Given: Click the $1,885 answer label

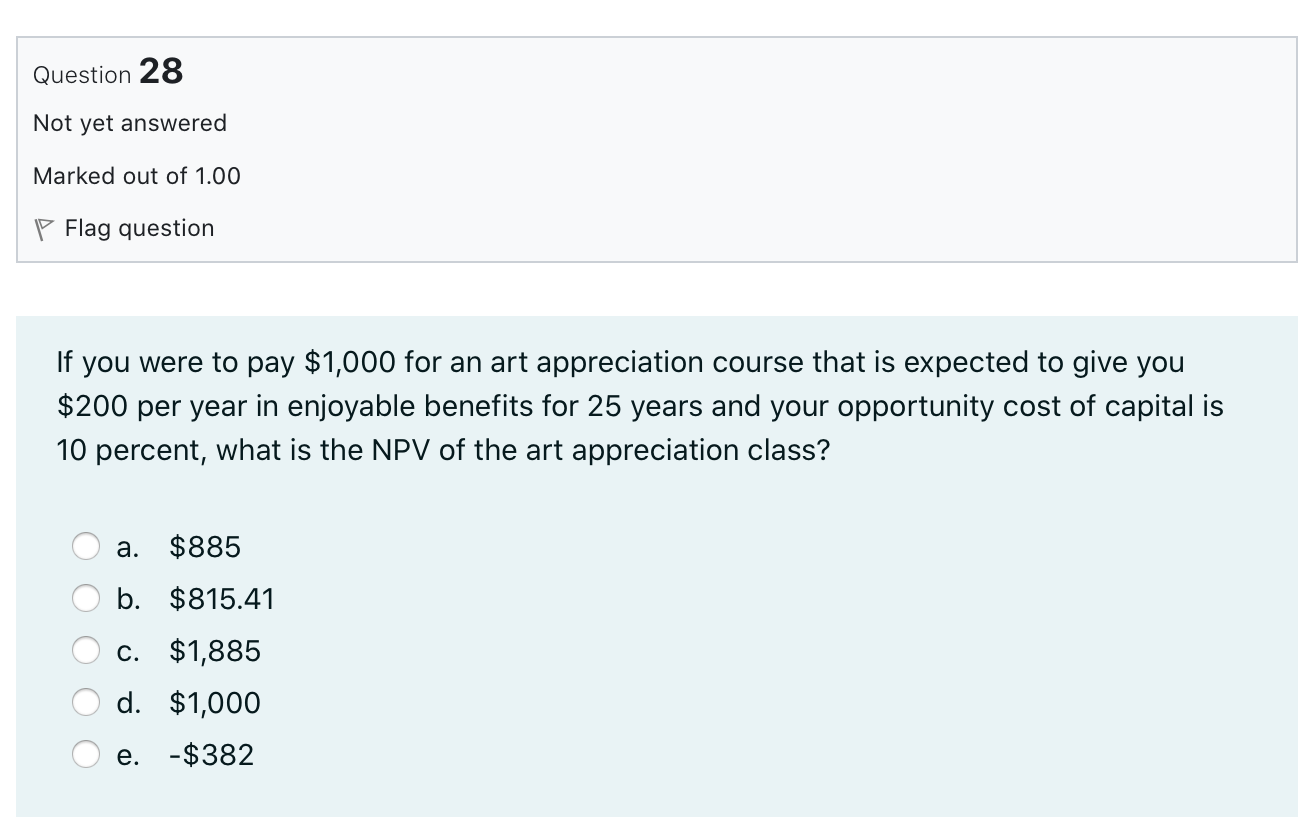Looking at the screenshot, I should [215, 651].
